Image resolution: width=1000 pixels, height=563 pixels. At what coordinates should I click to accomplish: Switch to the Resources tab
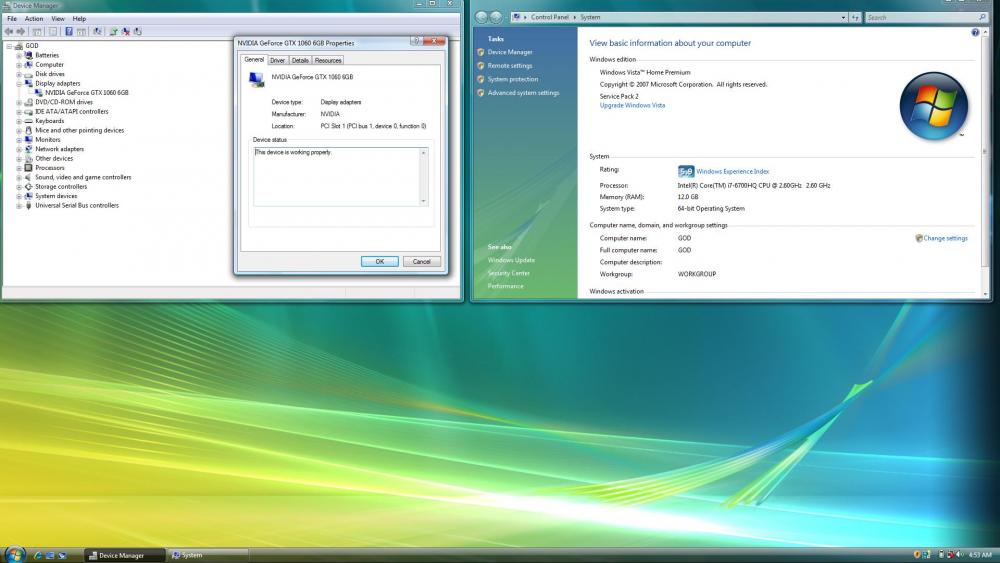pos(328,60)
